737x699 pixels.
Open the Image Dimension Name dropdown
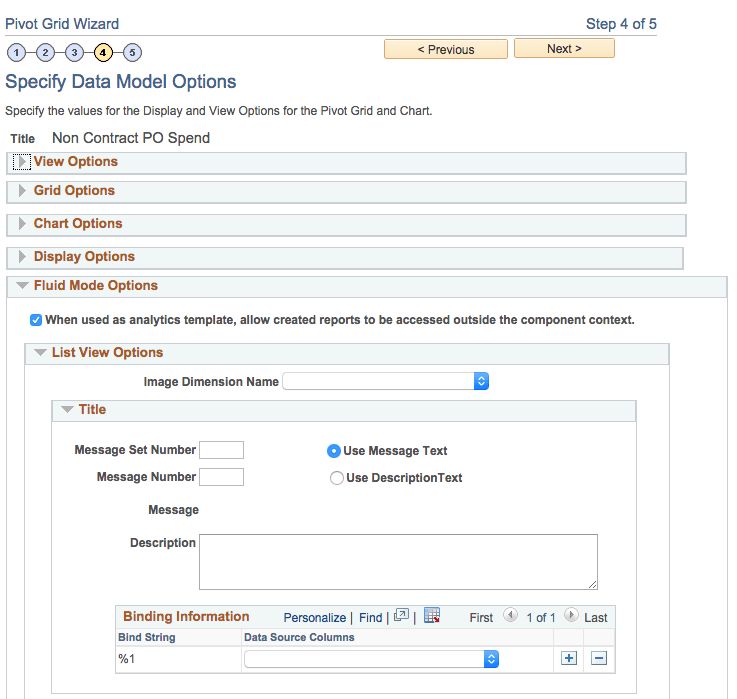(386, 381)
